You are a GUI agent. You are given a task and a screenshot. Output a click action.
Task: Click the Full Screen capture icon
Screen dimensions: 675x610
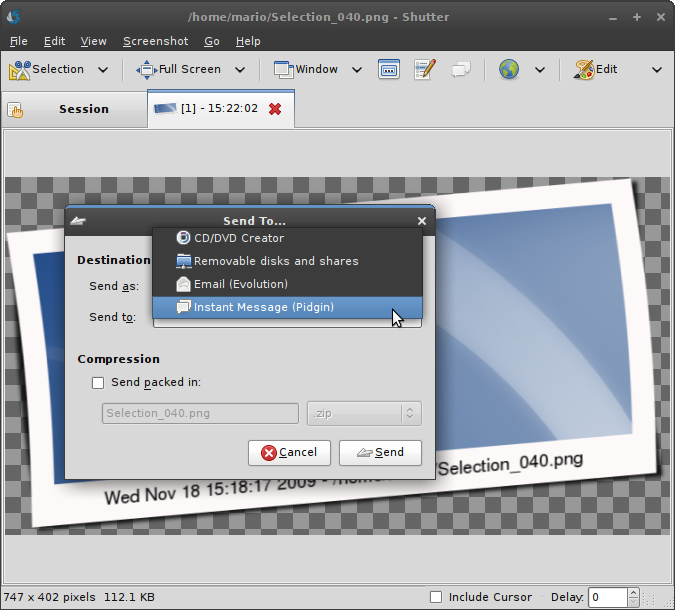point(146,70)
